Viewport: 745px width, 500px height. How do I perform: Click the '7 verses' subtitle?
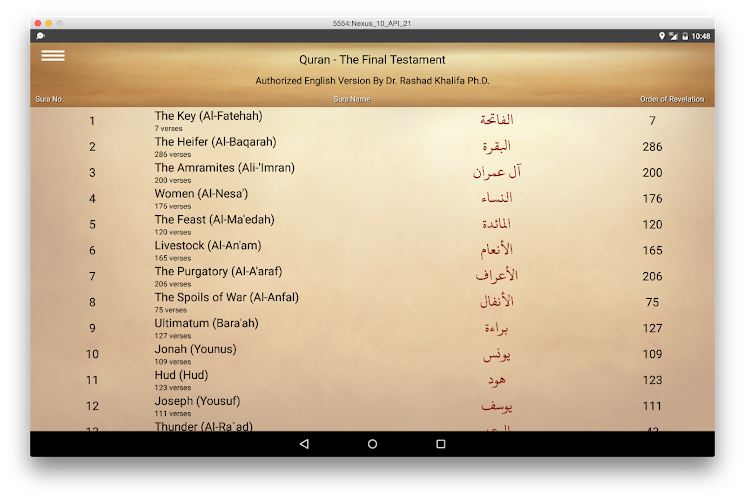tap(168, 128)
